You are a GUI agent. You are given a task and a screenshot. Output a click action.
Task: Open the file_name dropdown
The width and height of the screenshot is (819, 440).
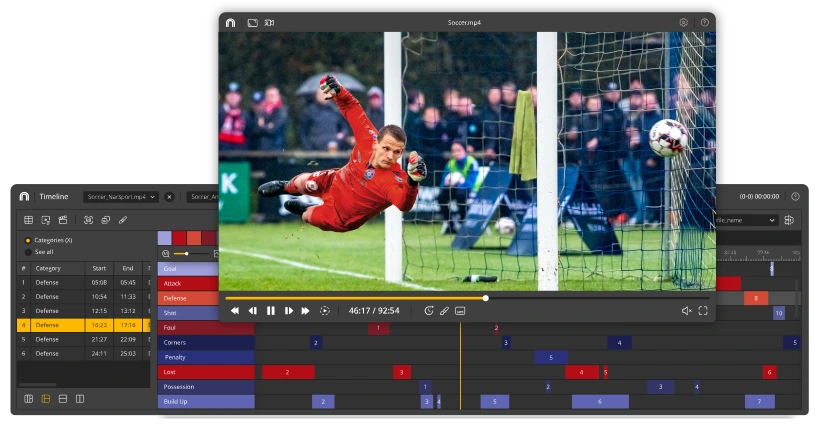pos(745,220)
